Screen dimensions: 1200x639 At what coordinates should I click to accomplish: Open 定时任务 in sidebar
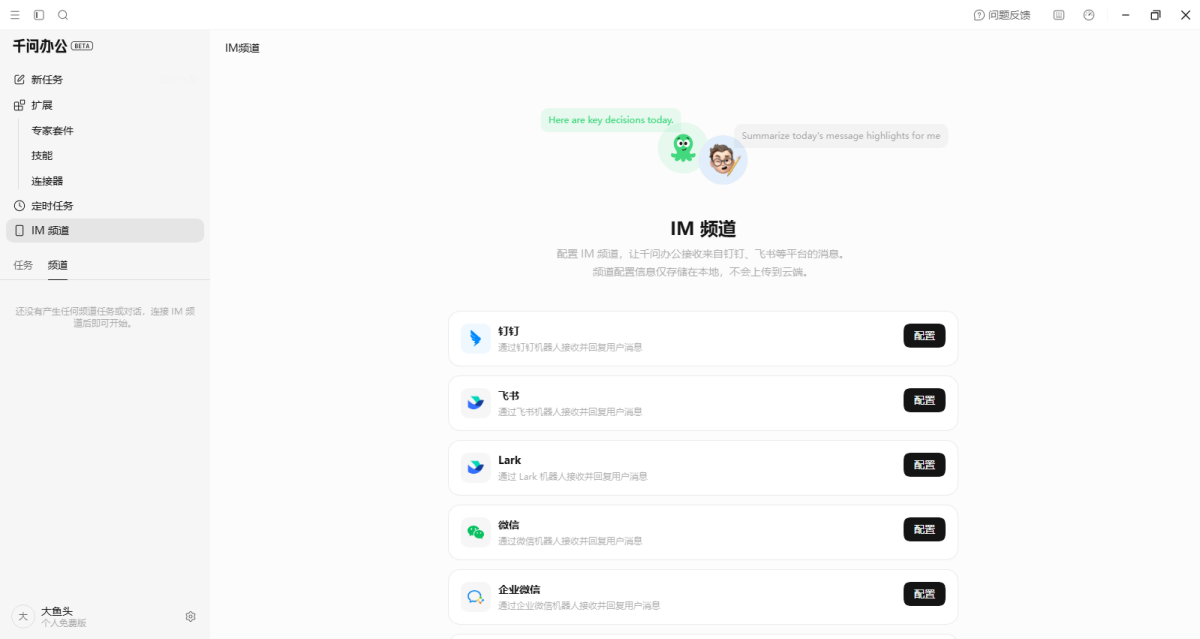[x=105, y=205]
